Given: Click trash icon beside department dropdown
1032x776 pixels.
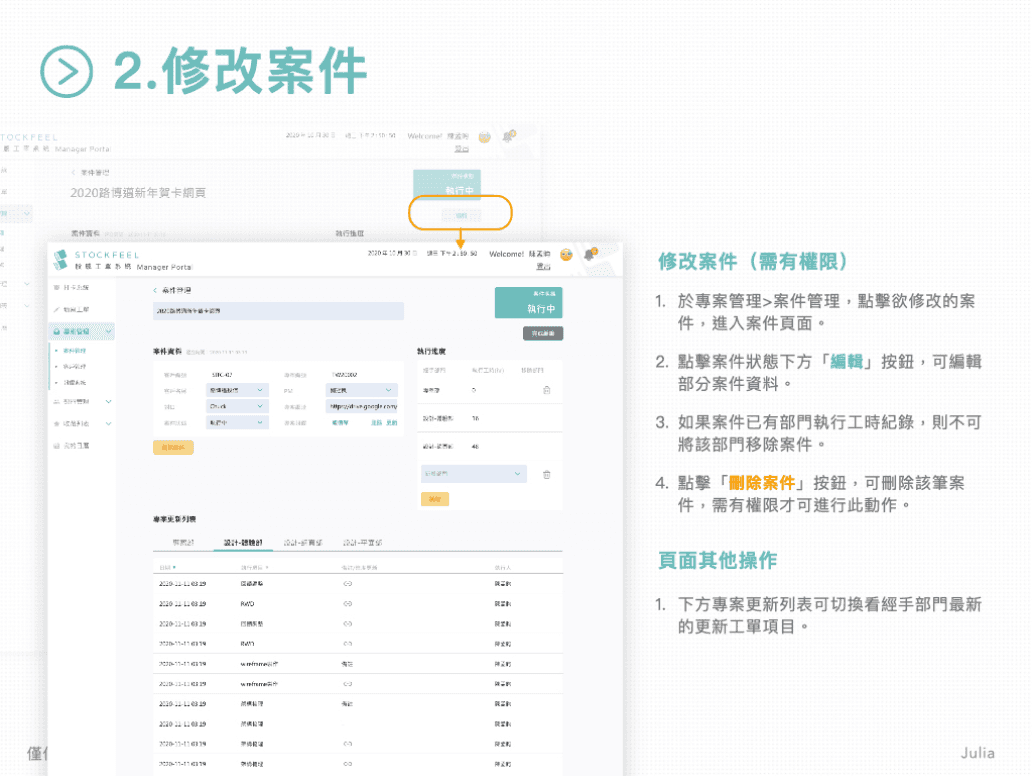Looking at the screenshot, I should point(546,474).
